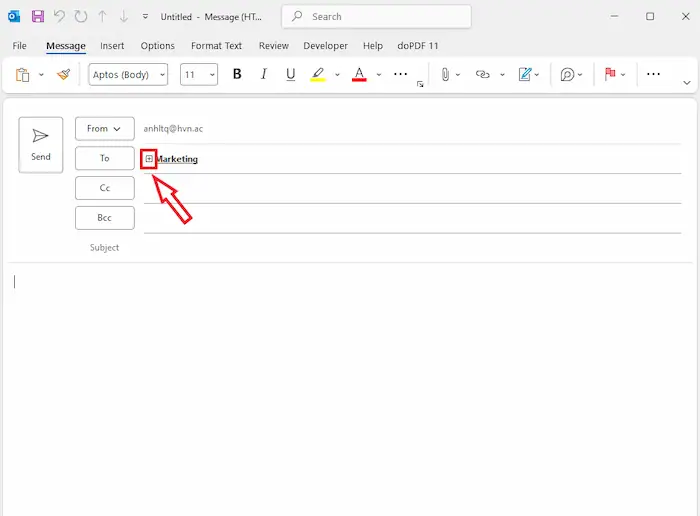Click the Signature icon
Image resolution: width=700 pixels, height=516 pixels.
(x=525, y=74)
